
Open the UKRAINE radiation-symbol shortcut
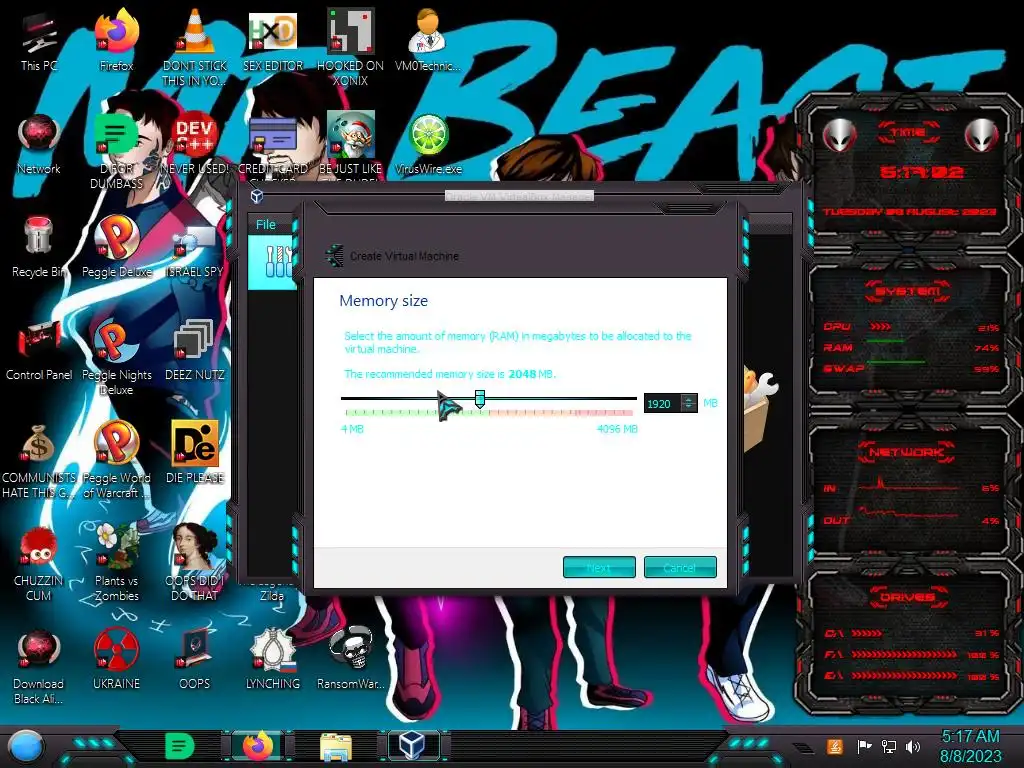pyautogui.click(x=117, y=660)
